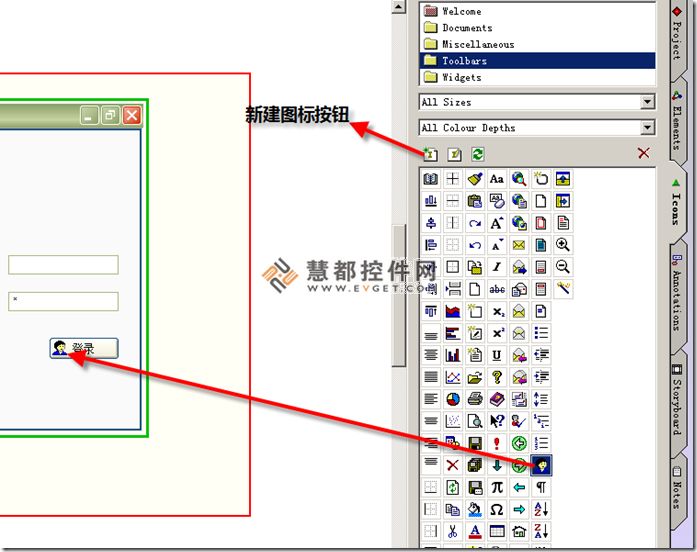Choose the Omega symbol icon

click(x=497, y=509)
